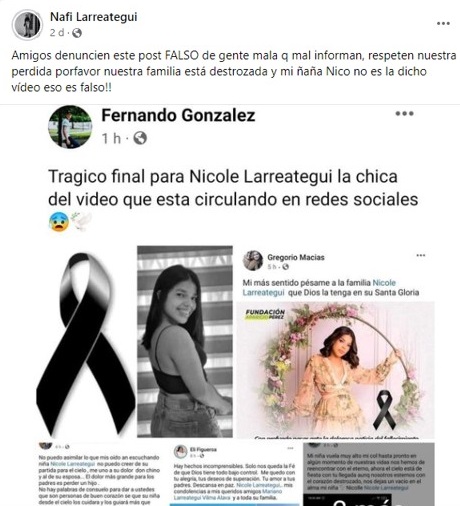Click the 1 h timestamp on the shared post
The width and height of the screenshot is (460, 506).
coord(111,138)
